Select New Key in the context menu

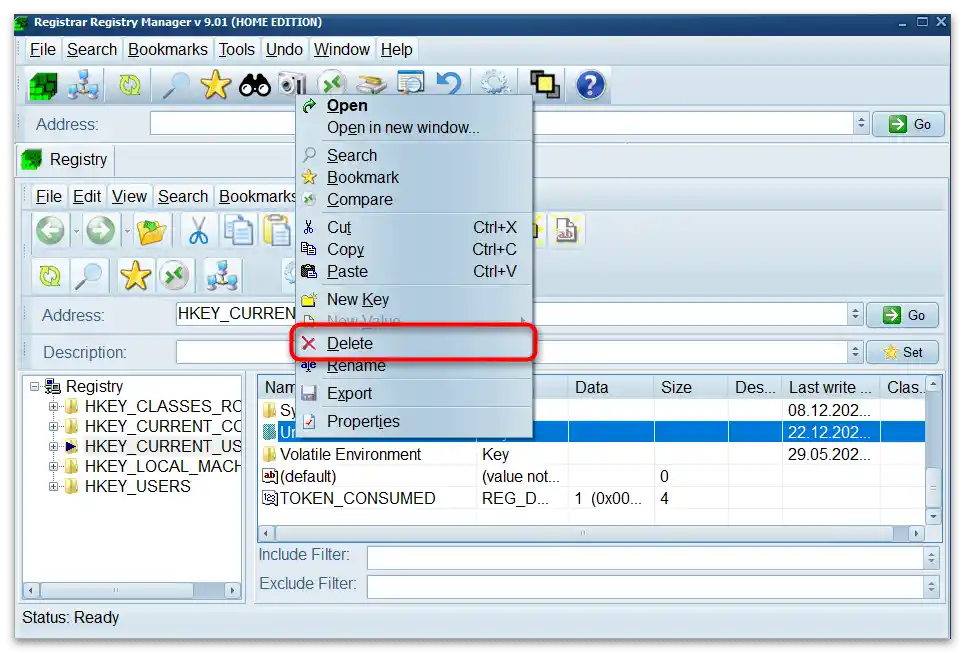pyautogui.click(x=414, y=299)
